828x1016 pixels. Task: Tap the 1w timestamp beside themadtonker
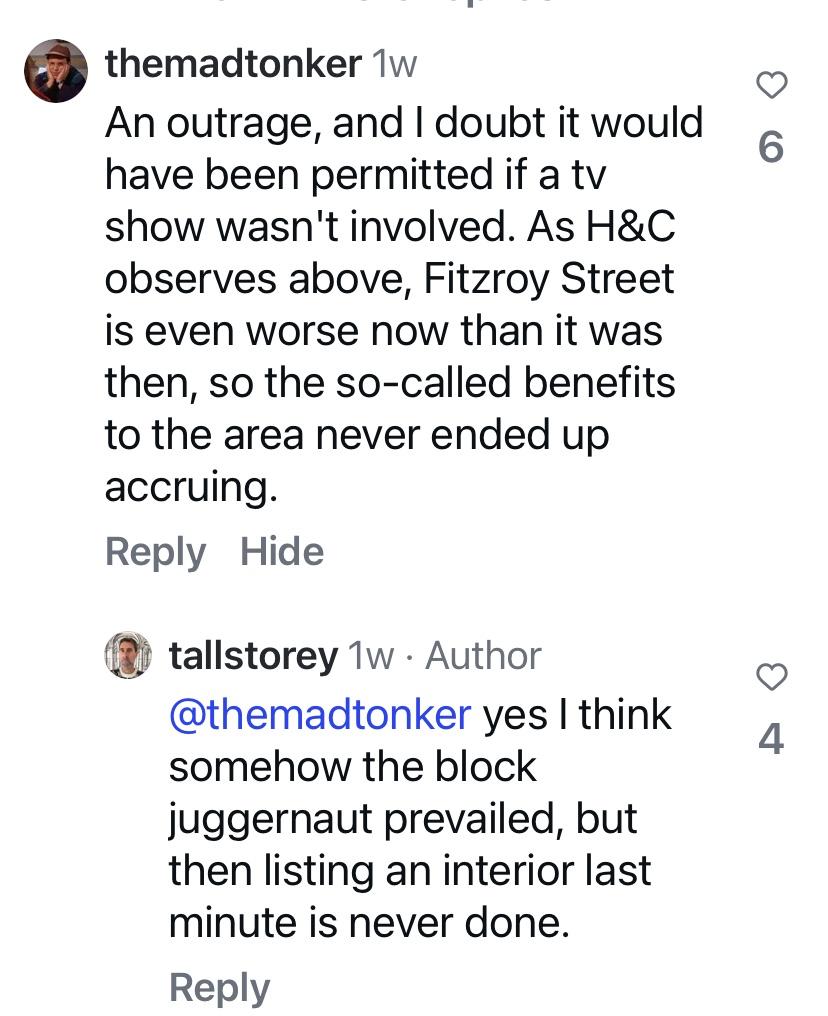click(x=394, y=65)
